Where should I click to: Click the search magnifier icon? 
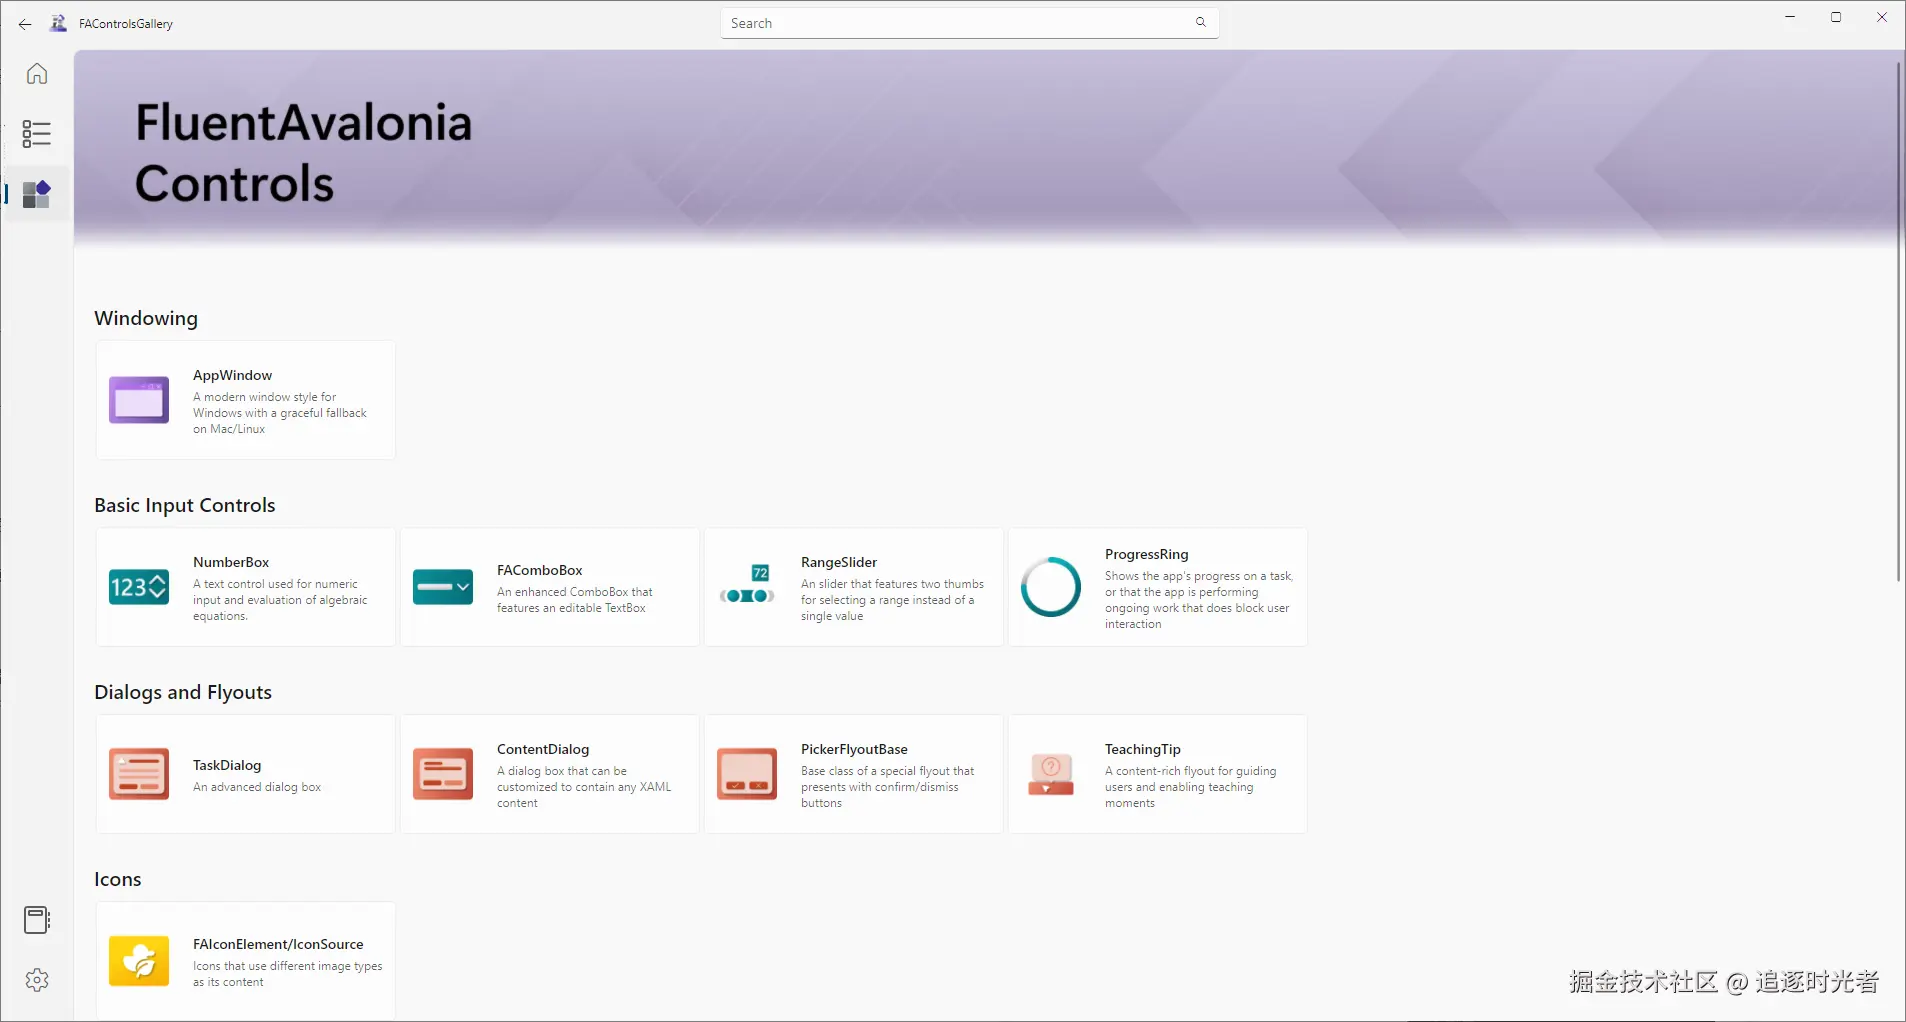(1201, 22)
